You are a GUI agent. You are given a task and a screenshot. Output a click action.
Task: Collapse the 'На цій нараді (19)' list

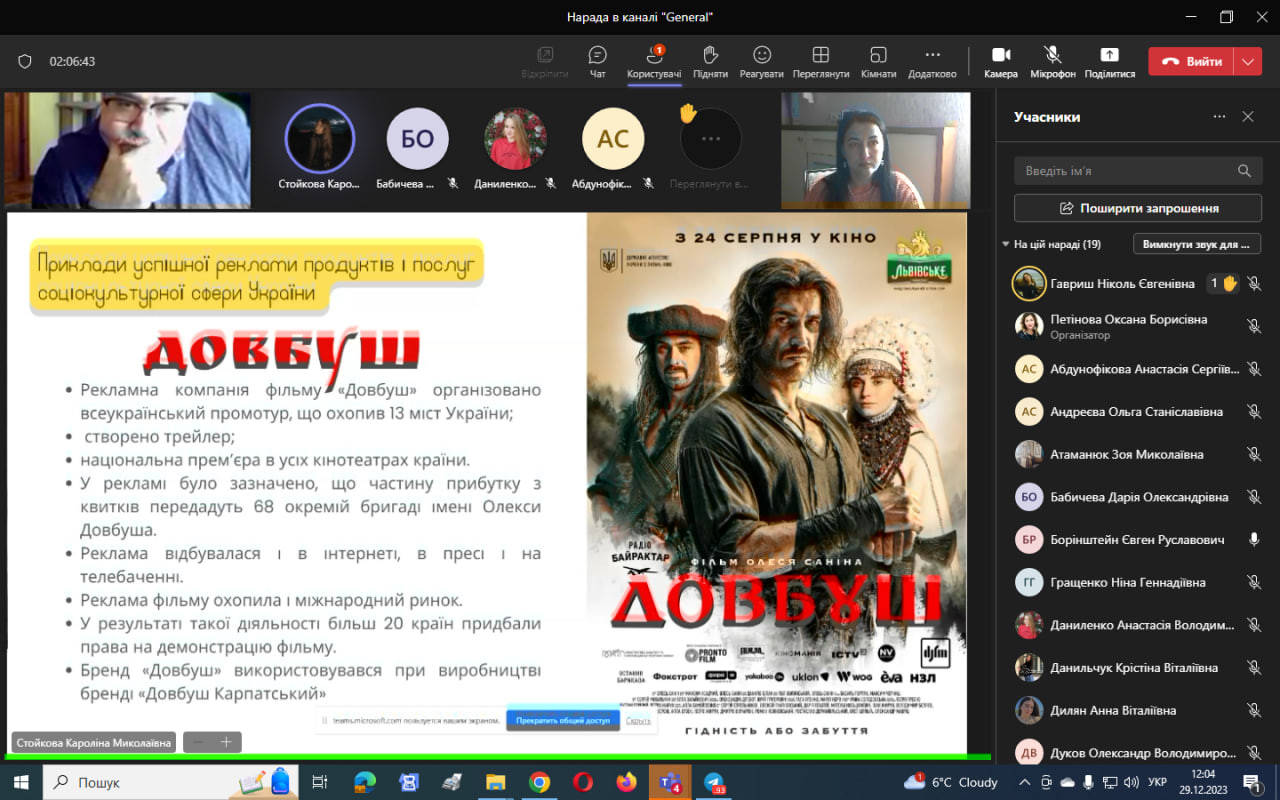coord(1006,244)
